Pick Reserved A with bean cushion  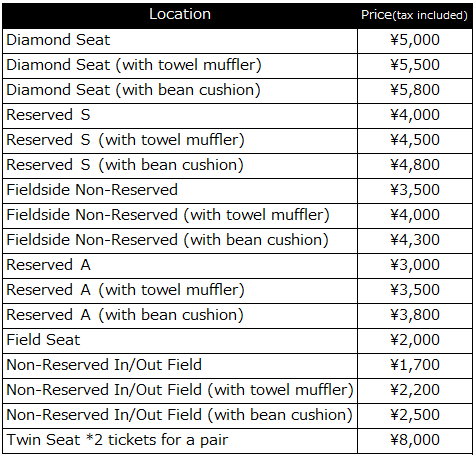[x=237, y=315]
